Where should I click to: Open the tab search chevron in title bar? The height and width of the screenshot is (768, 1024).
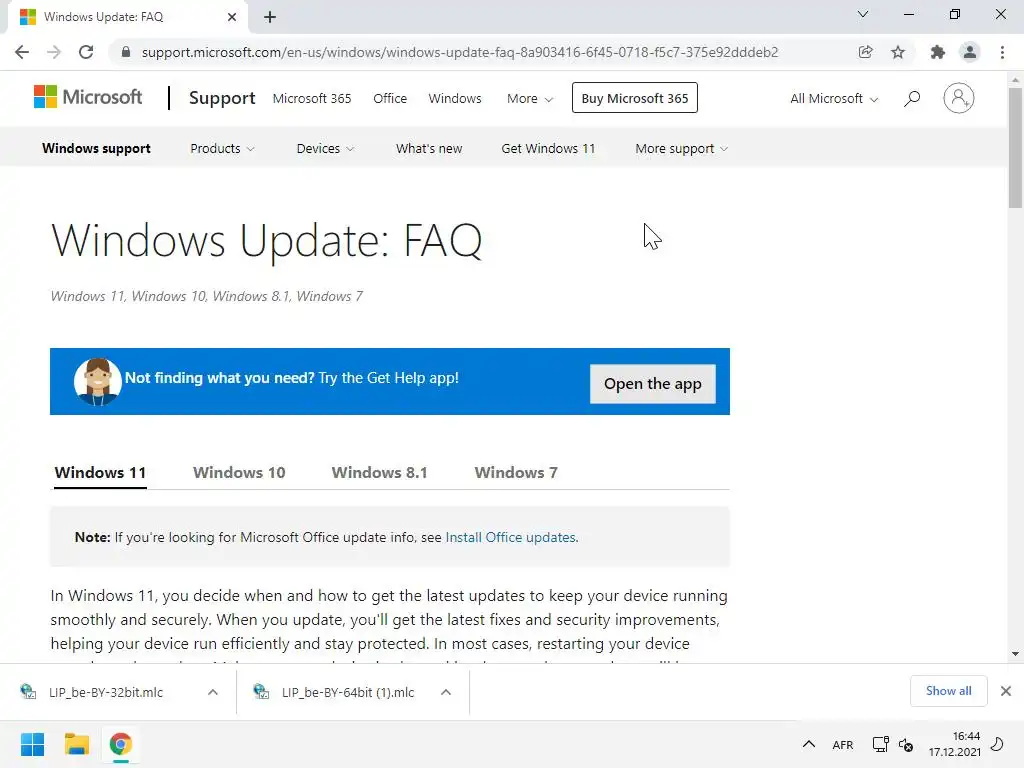[863, 14]
